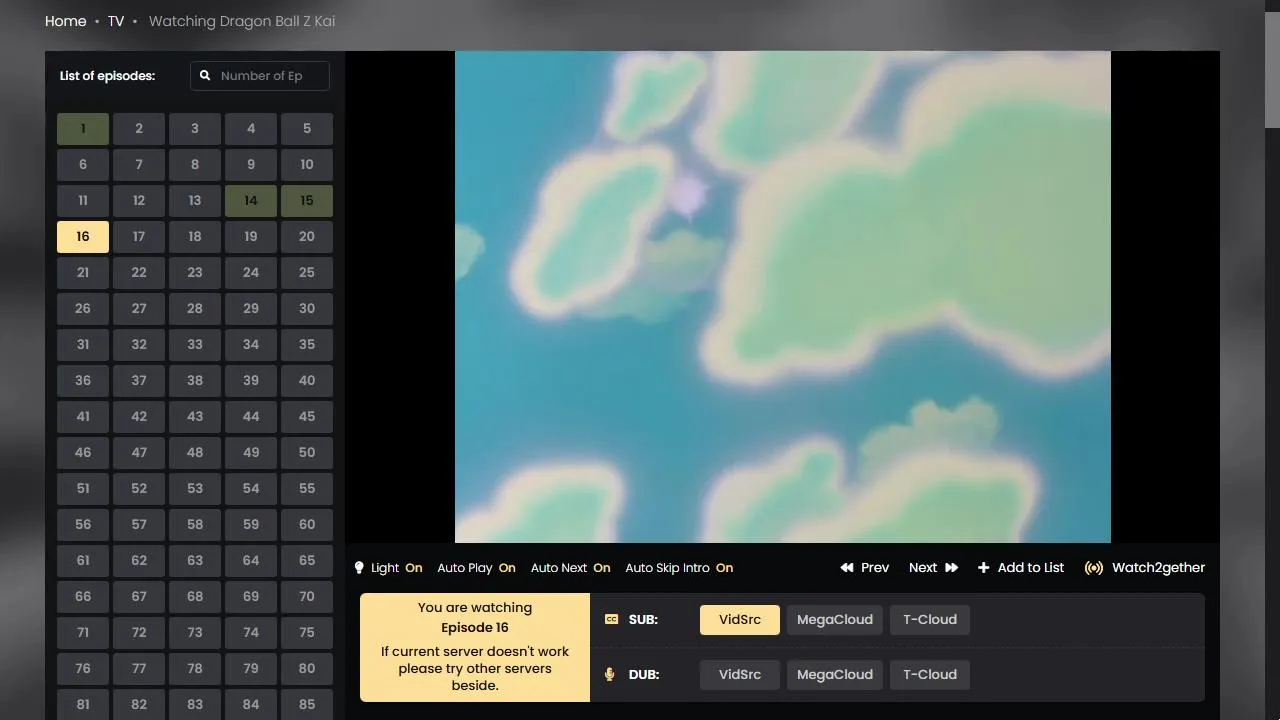Toggle Auto Skip Intro setting
This screenshot has width=1280, height=720.
point(679,567)
